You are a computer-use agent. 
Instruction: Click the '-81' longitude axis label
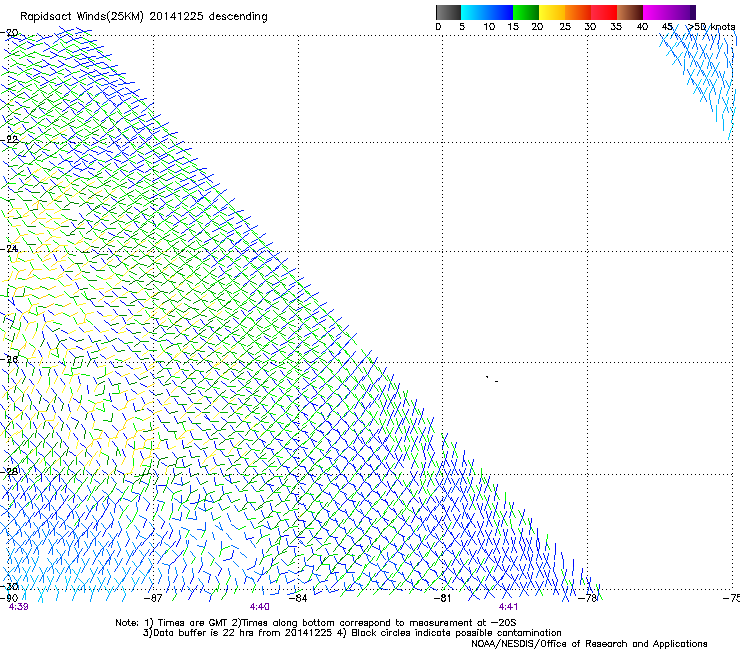pos(443,598)
